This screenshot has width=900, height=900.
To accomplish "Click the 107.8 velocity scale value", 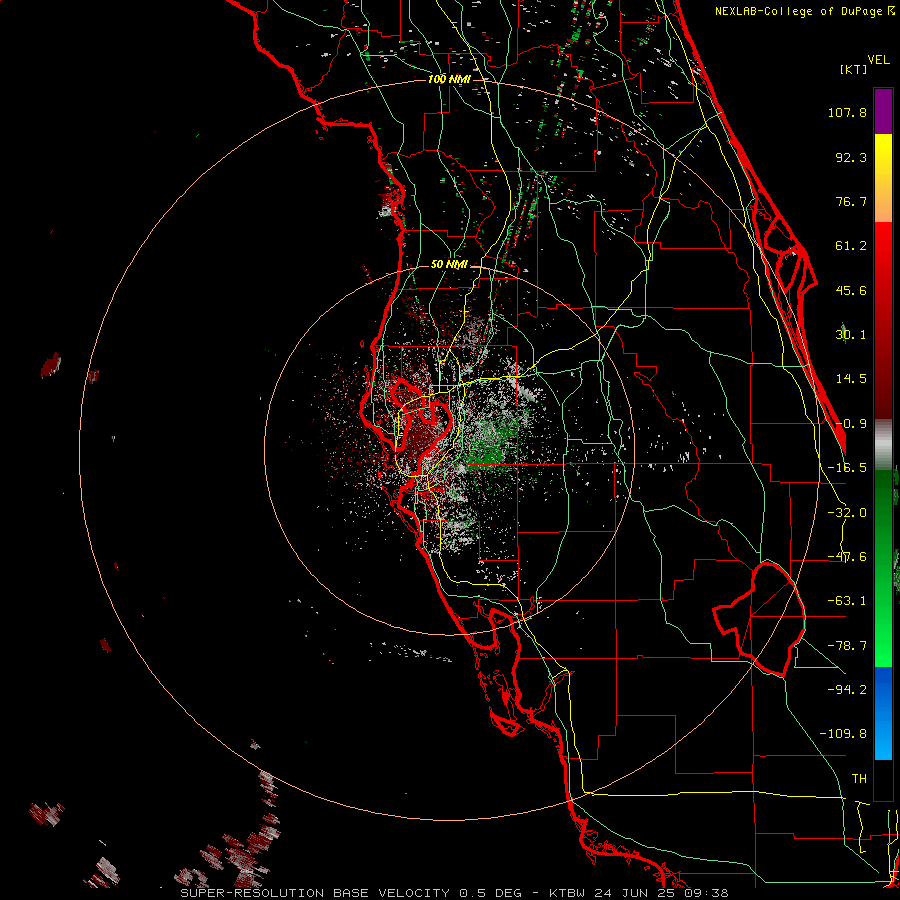I will point(847,112).
